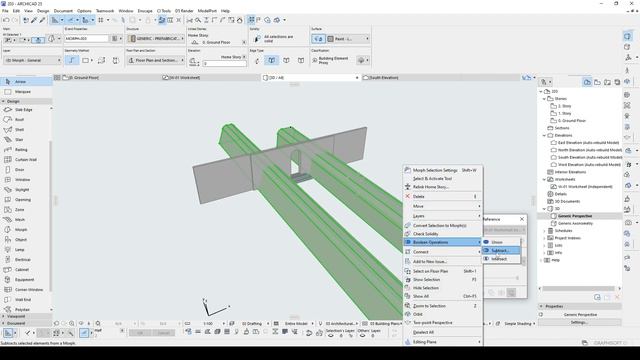This screenshot has height=360, width=640.
Task: Select the Cabinet tool
Action: click(25, 270)
